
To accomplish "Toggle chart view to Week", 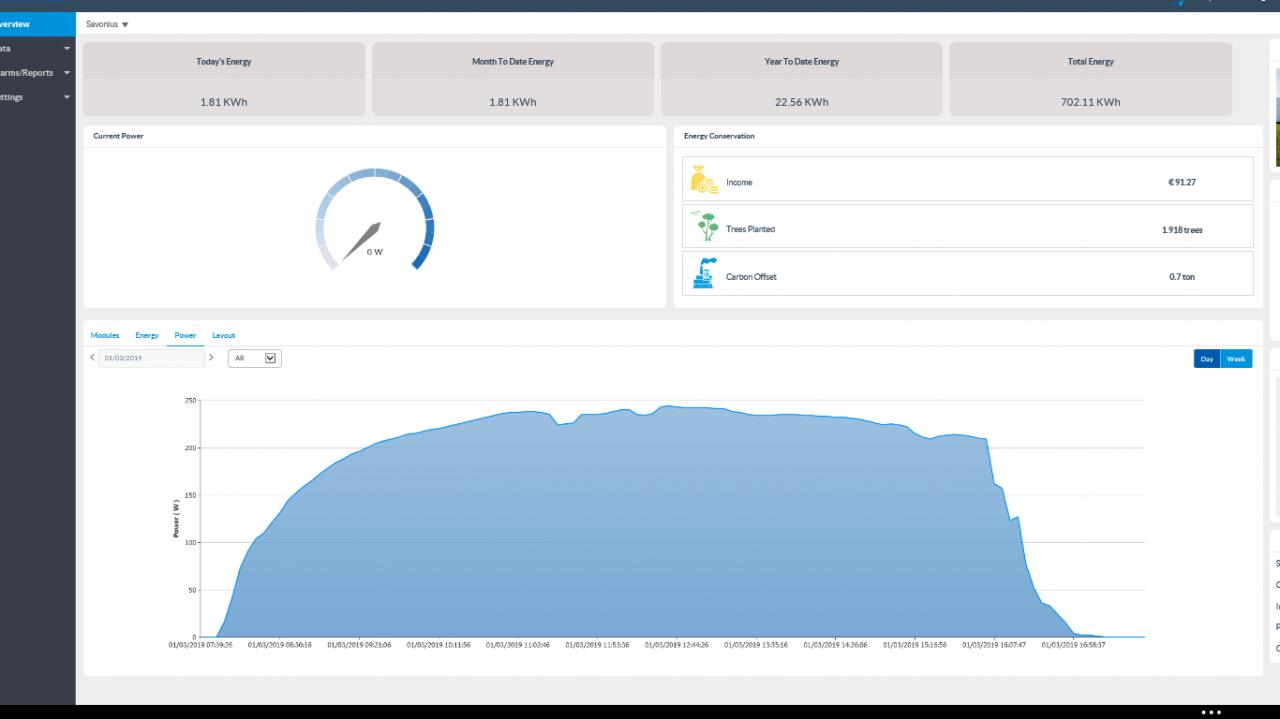I will (x=1236, y=359).
